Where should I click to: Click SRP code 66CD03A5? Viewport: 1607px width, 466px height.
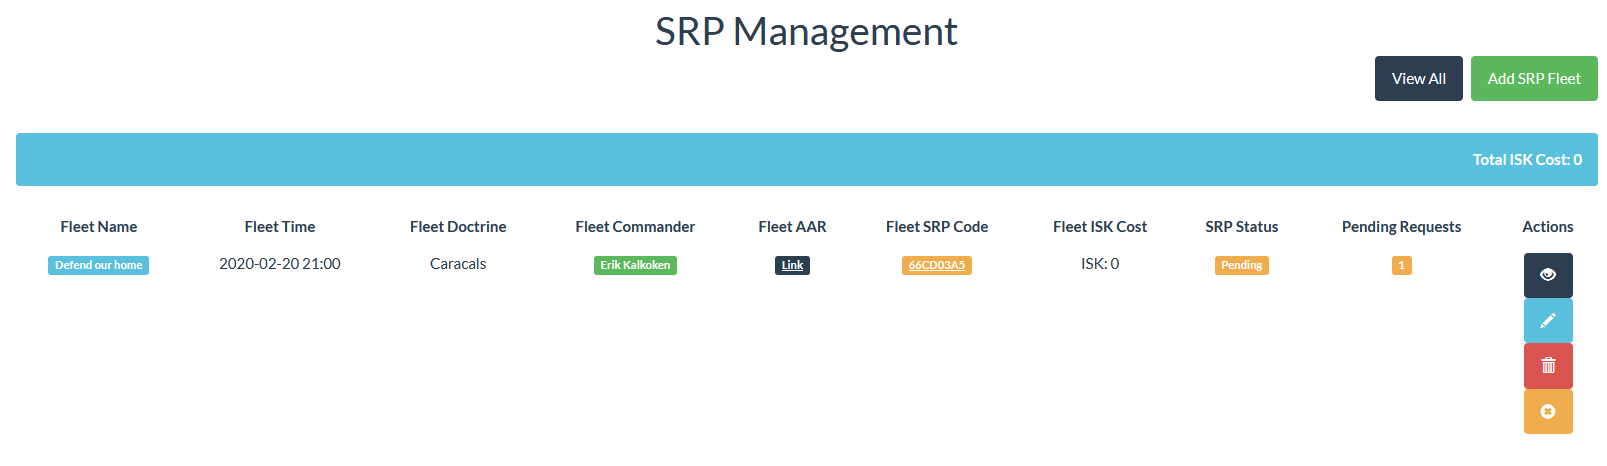tap(936, 265)
